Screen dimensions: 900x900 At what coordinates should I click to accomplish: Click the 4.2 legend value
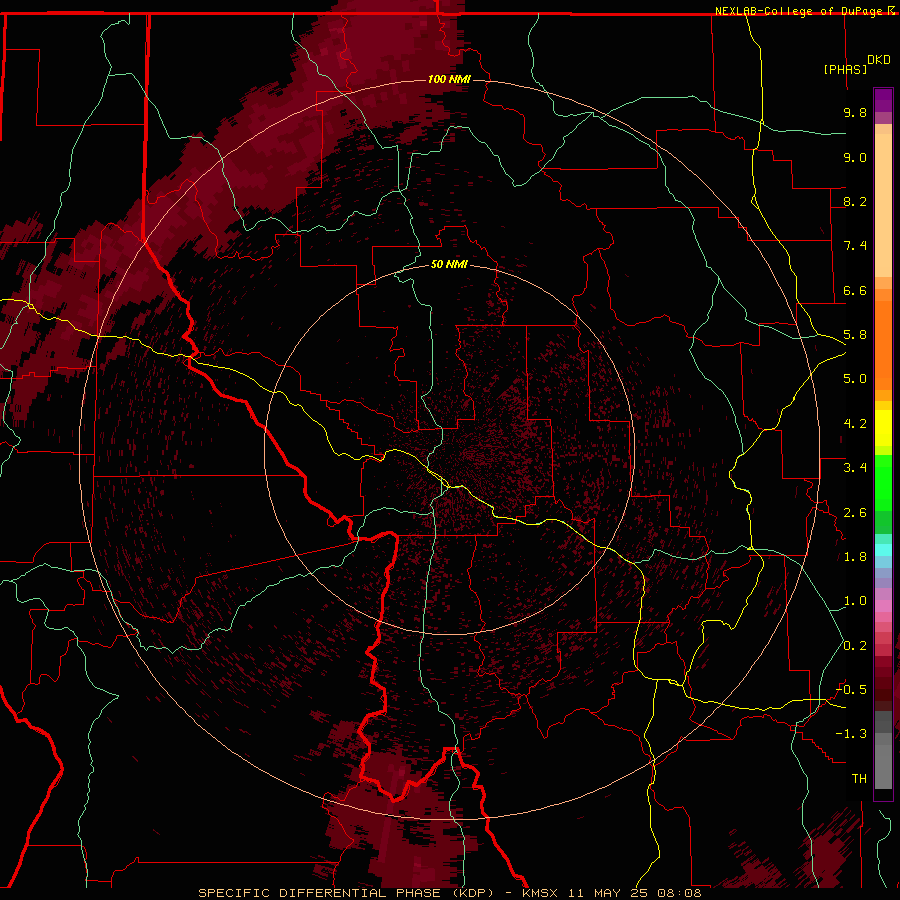pos(855,424)
